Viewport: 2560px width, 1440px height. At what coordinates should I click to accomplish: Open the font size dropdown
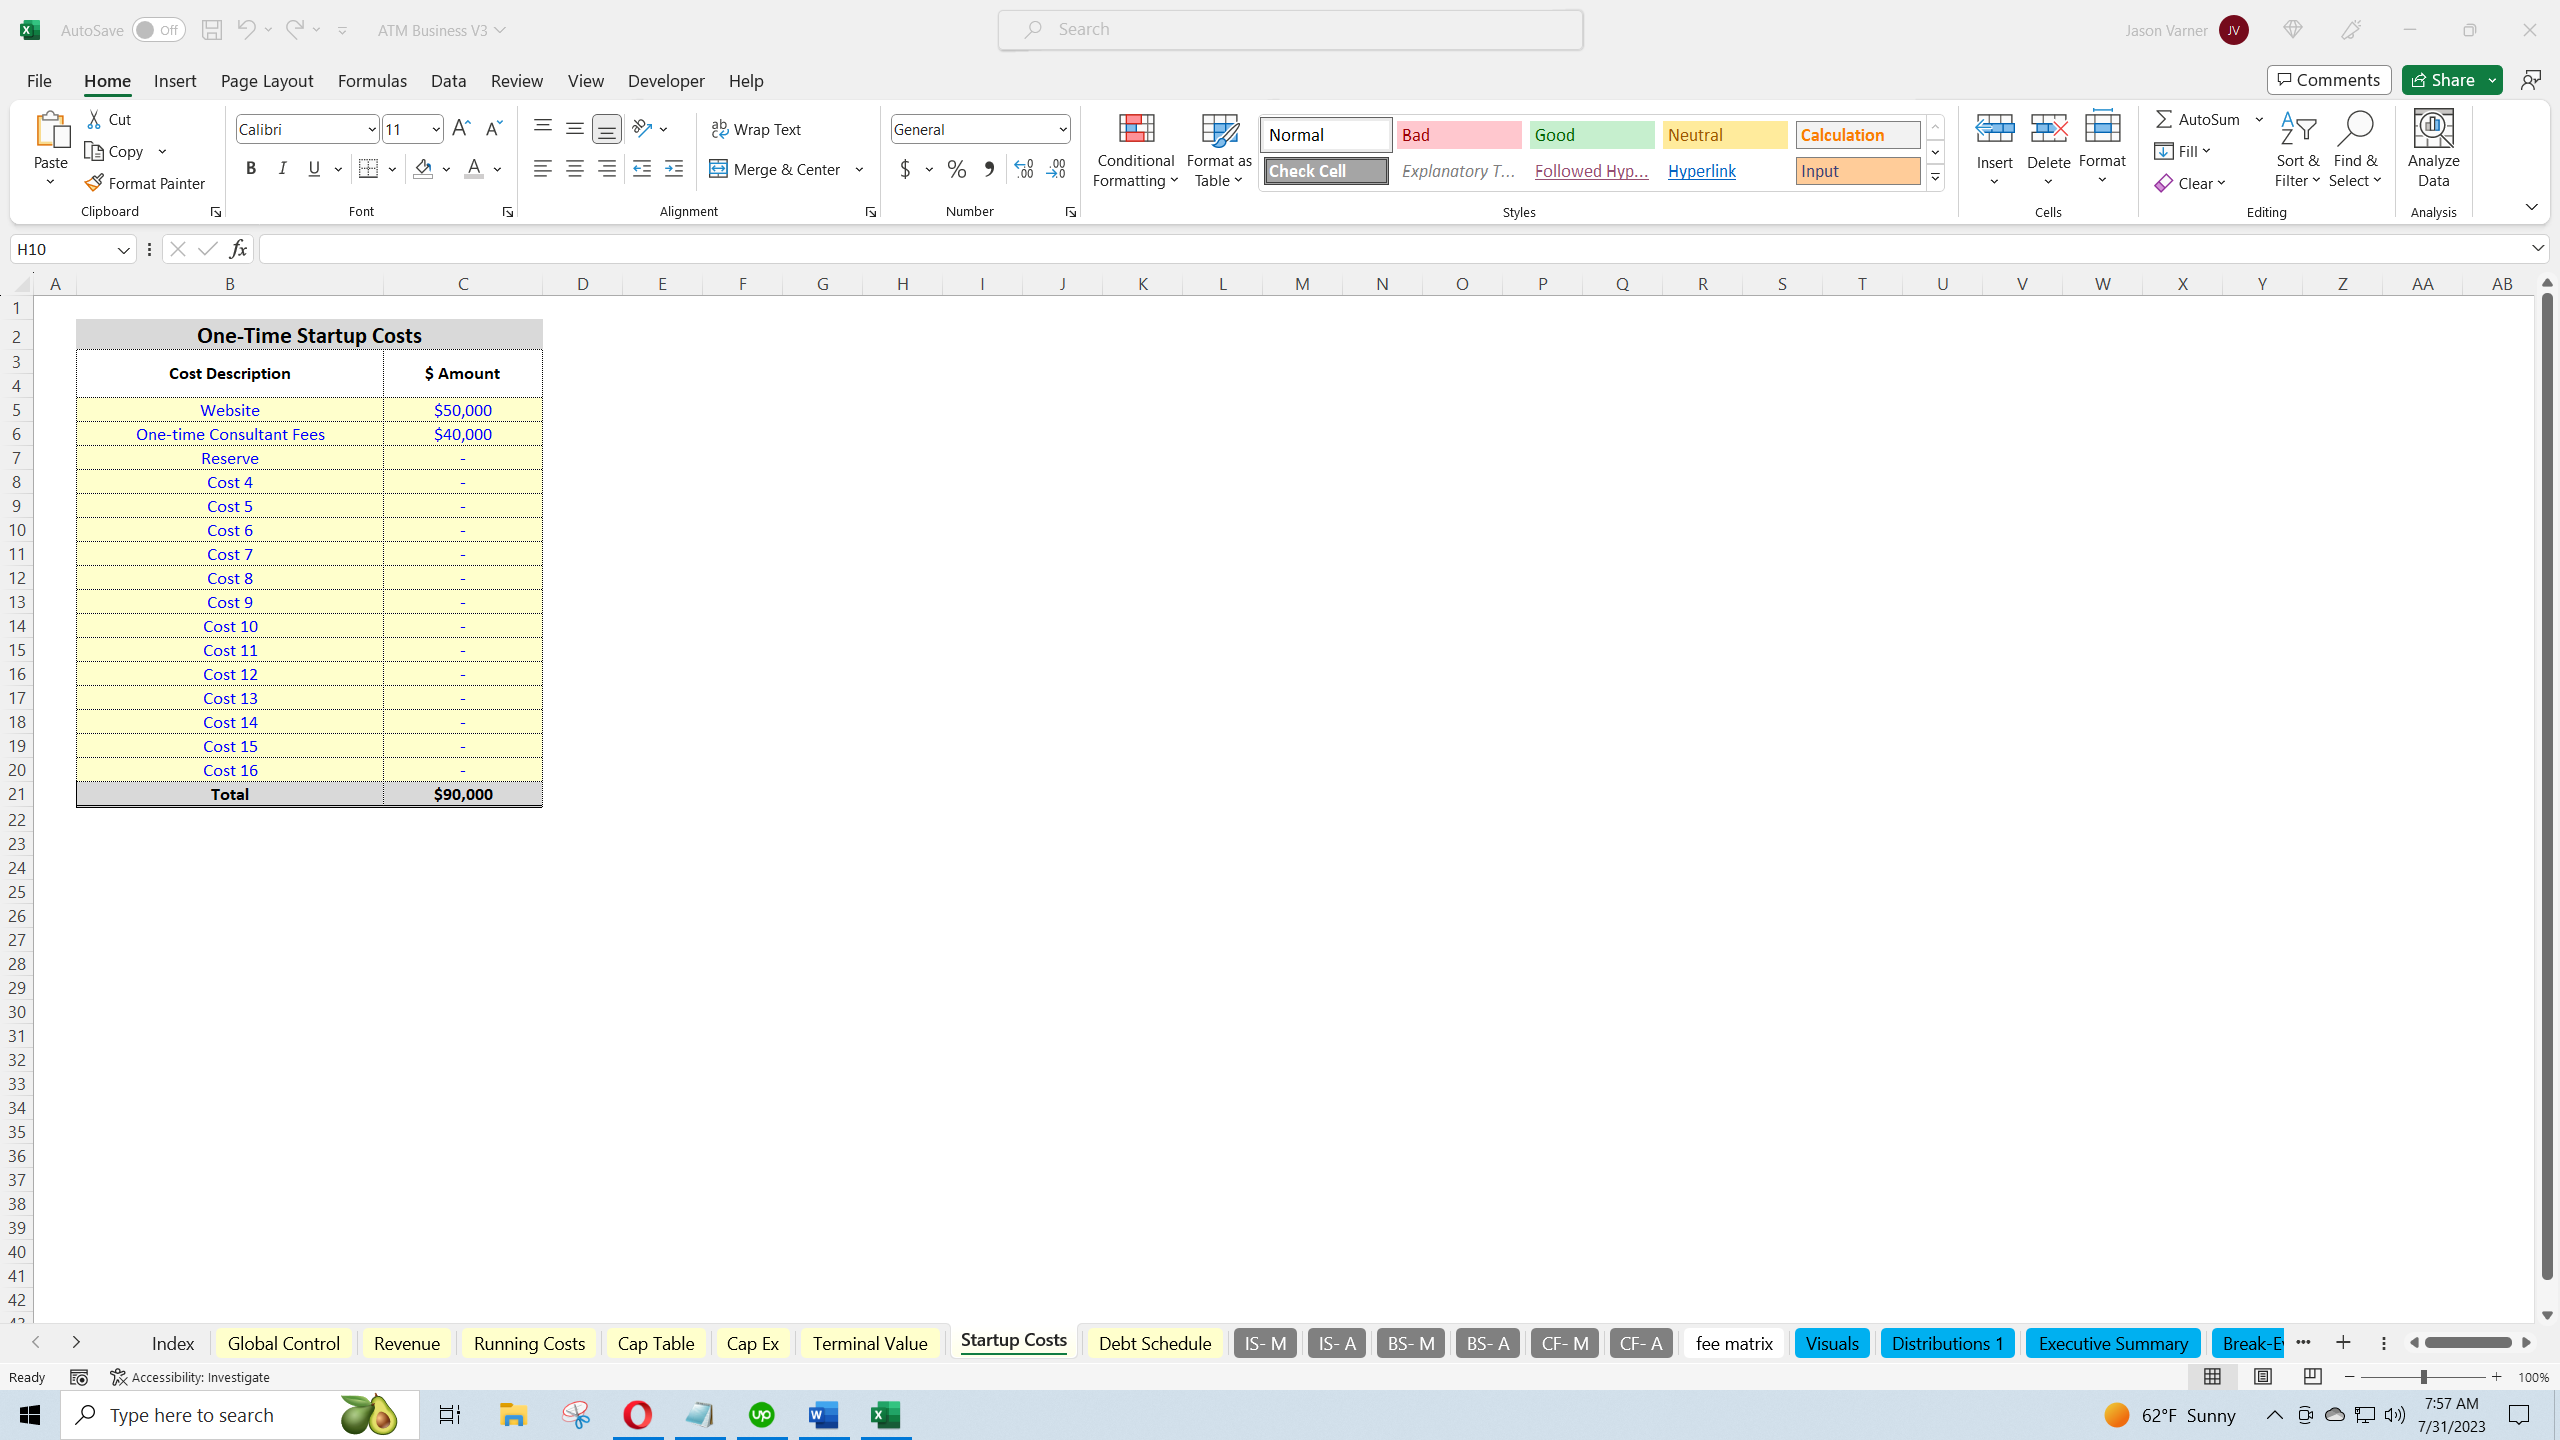click(x=436, y=129)
